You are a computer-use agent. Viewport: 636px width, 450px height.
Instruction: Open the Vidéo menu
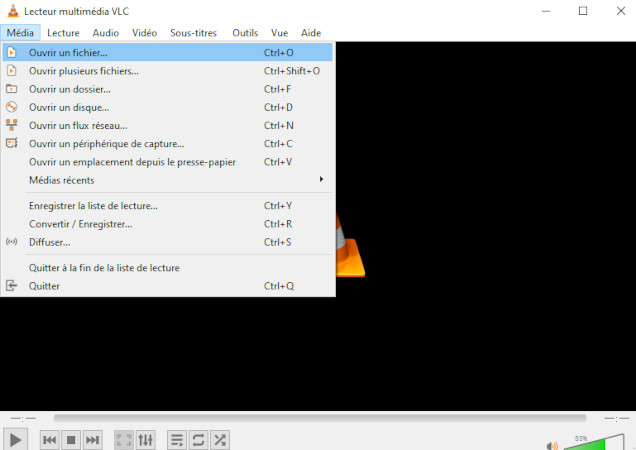[x=144, y=33]
